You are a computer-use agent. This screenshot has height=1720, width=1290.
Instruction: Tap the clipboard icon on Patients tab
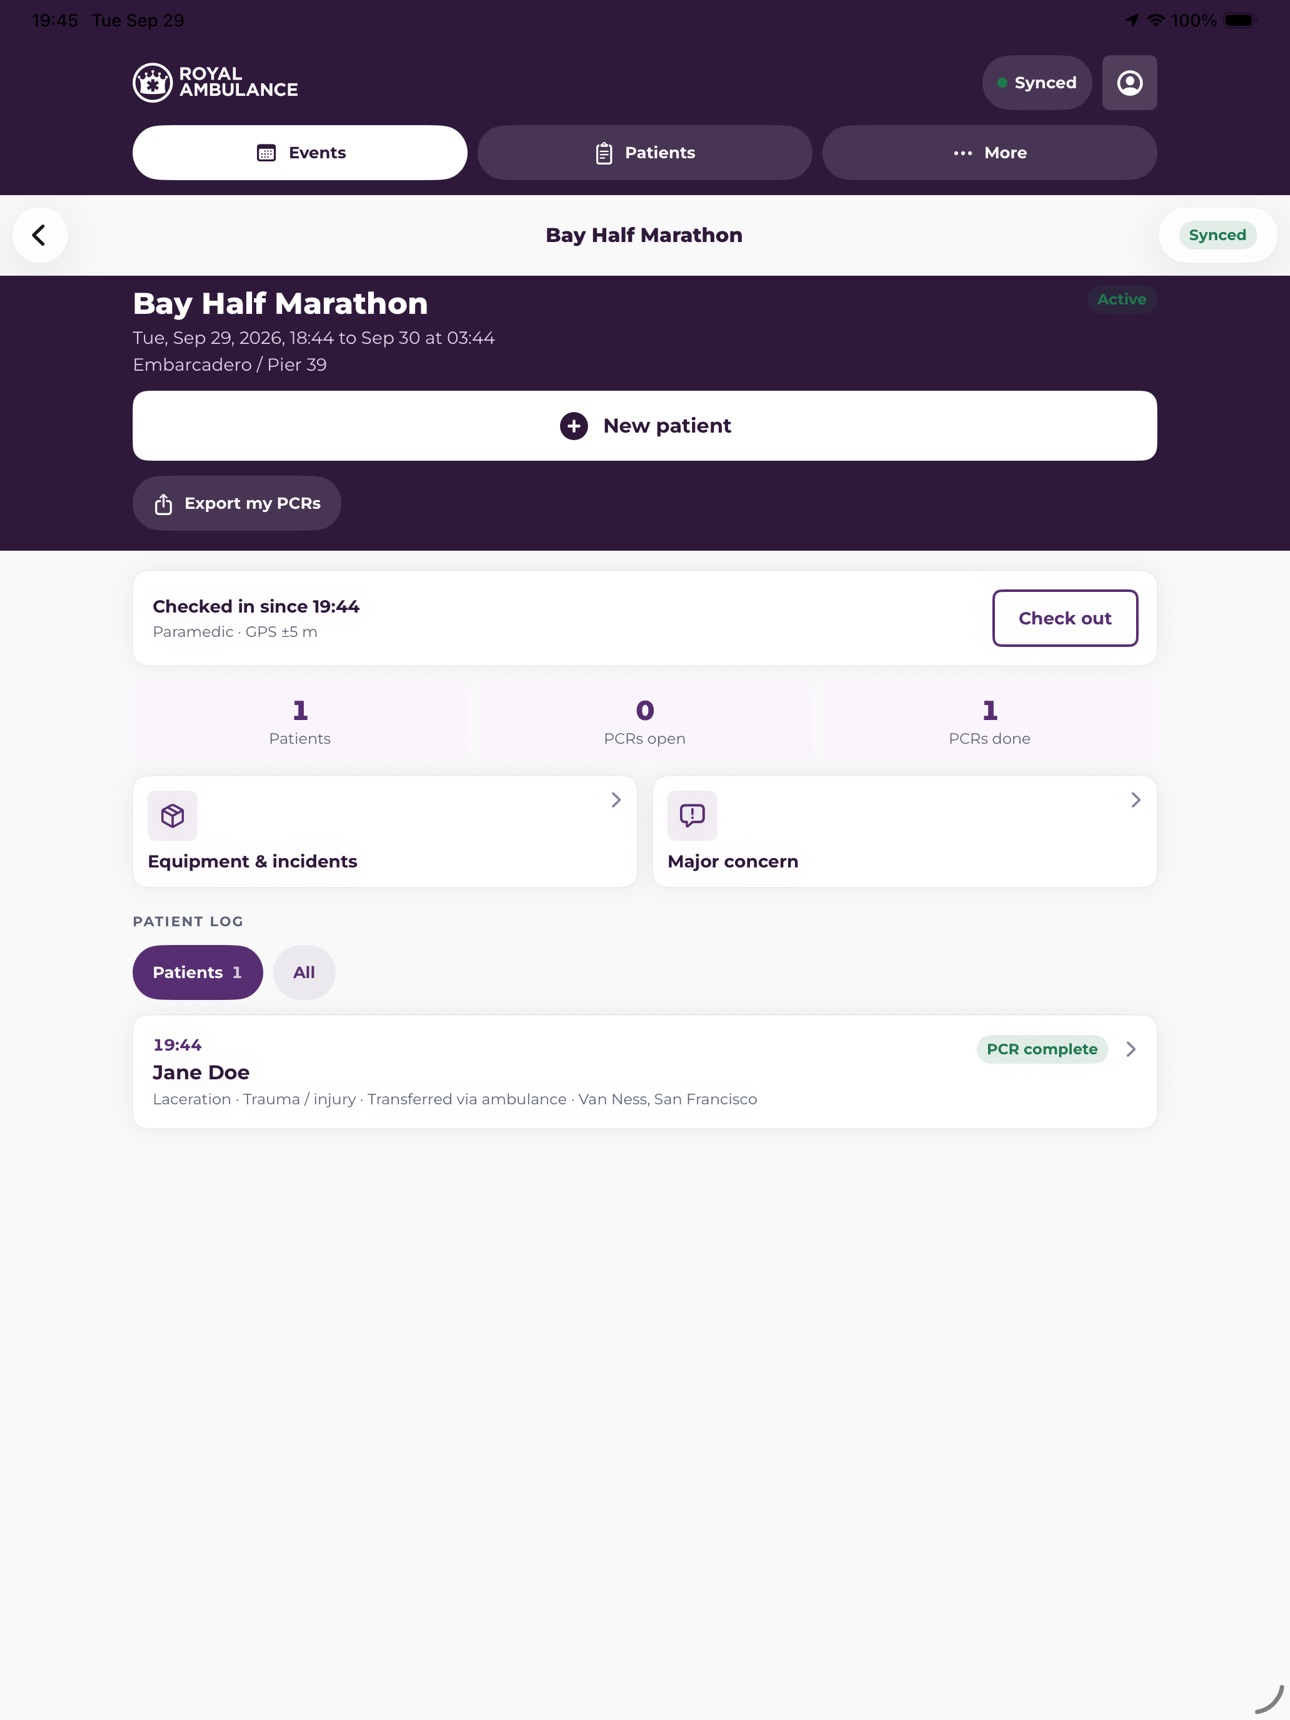pyautogui.click(x=604, y=153)
